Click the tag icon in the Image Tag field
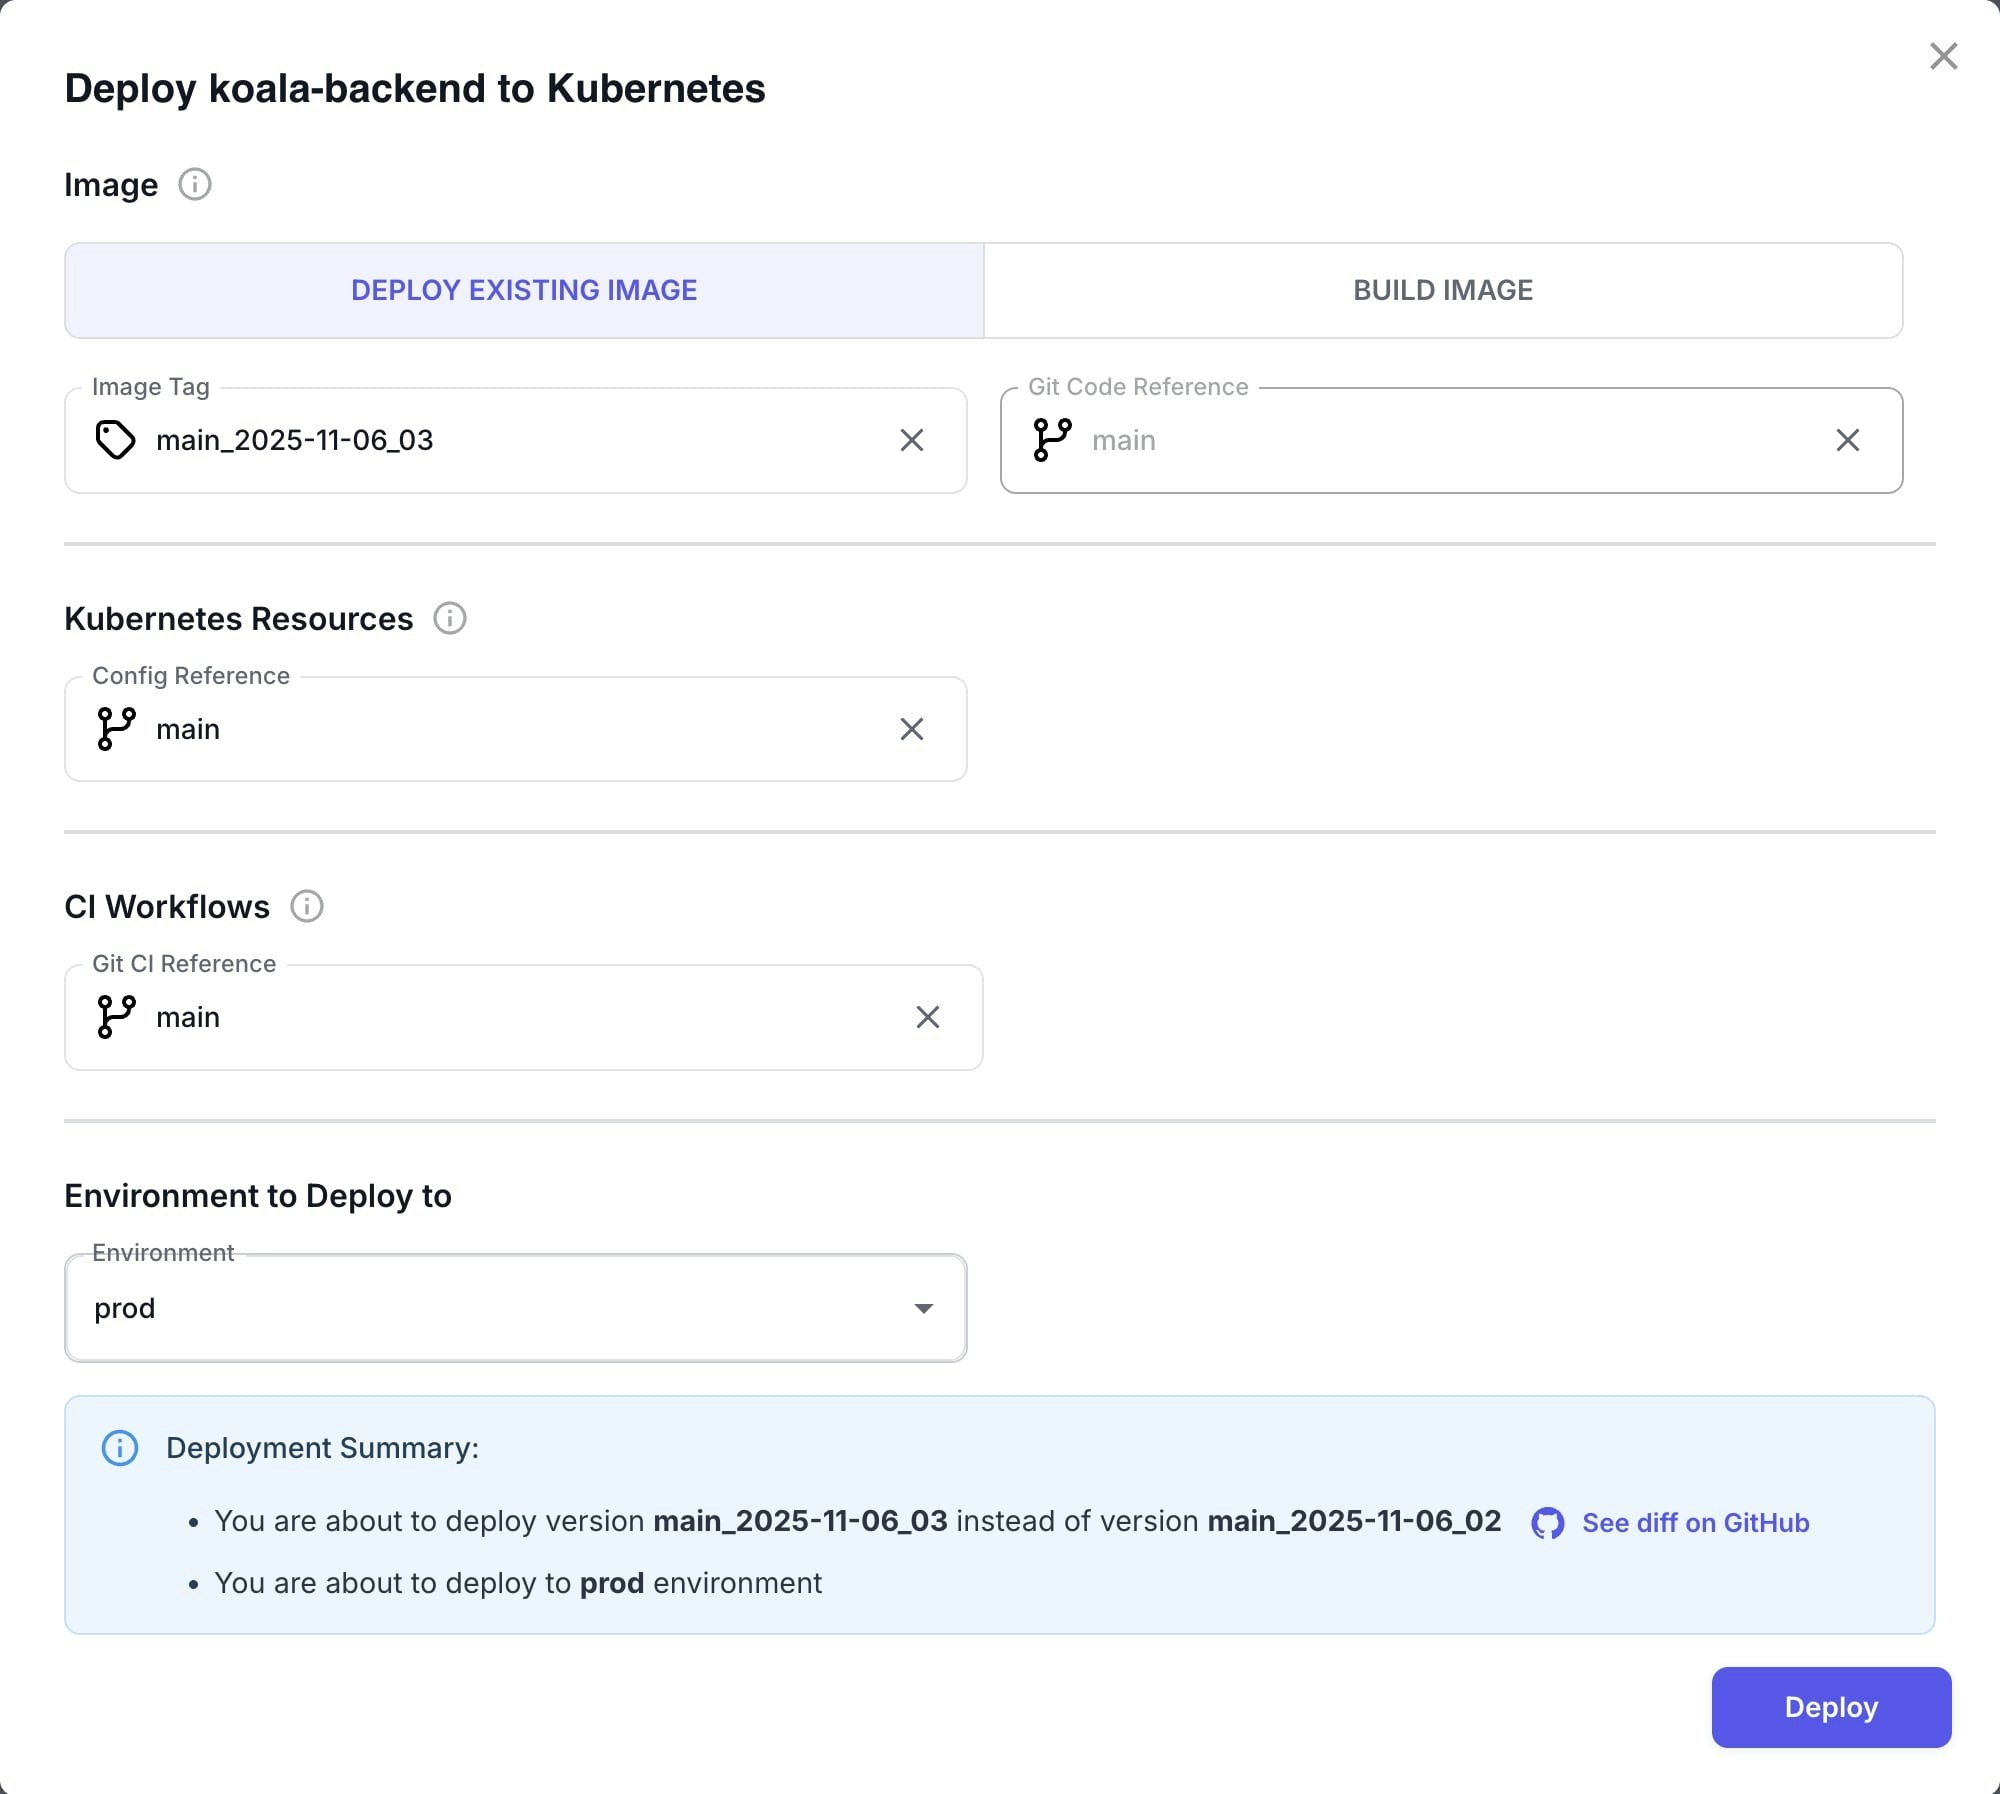The width and height of the screenshot is (2000, 1794). coord(116,440)
